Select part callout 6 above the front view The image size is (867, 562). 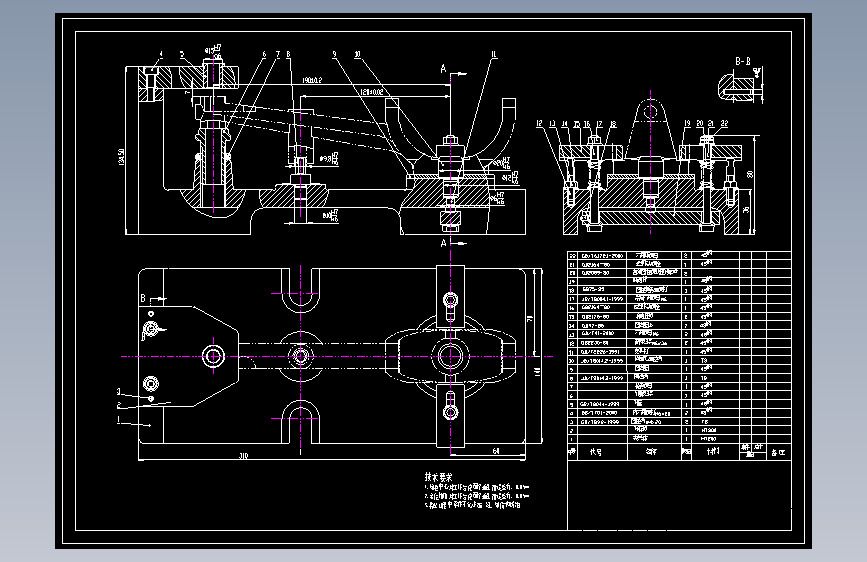(264, 54)
